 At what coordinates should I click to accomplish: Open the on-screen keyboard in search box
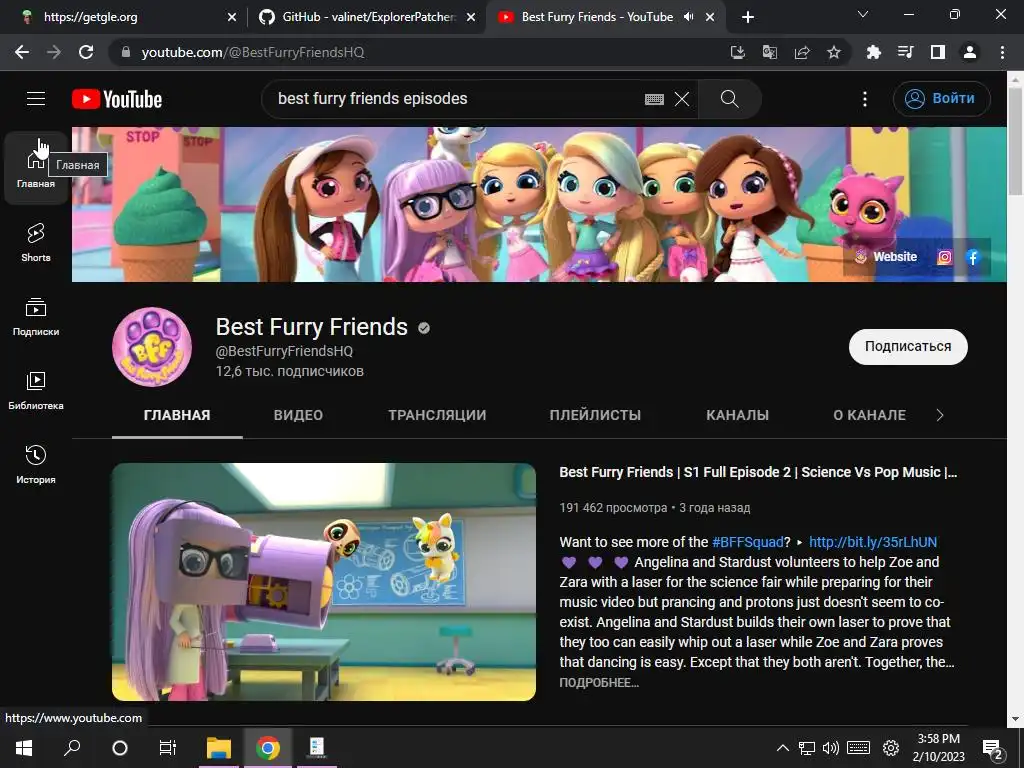coord(654,99)
